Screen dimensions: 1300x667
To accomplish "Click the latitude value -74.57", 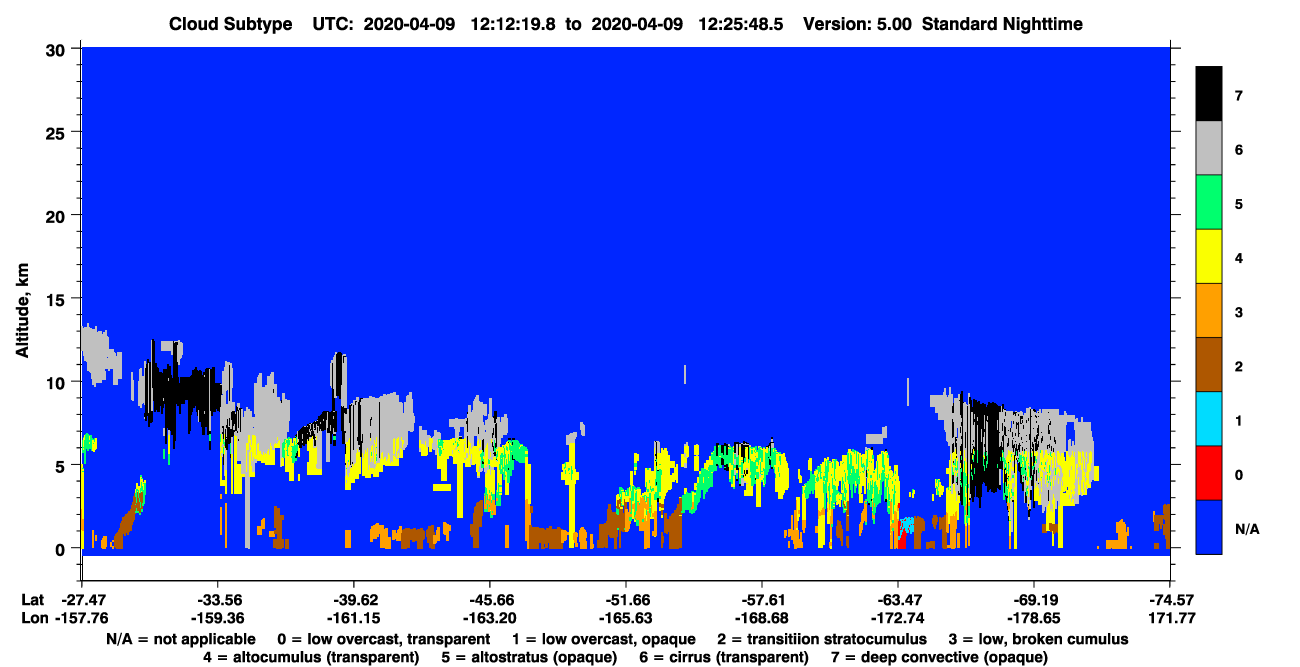I will pyautogui.click(x=1170, y=600).
